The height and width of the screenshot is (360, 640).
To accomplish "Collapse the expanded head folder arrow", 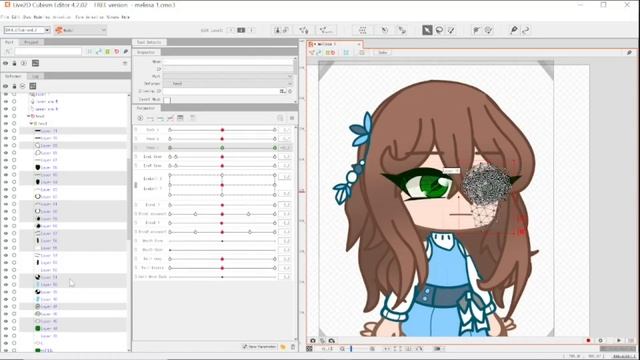I will point(31,123).
